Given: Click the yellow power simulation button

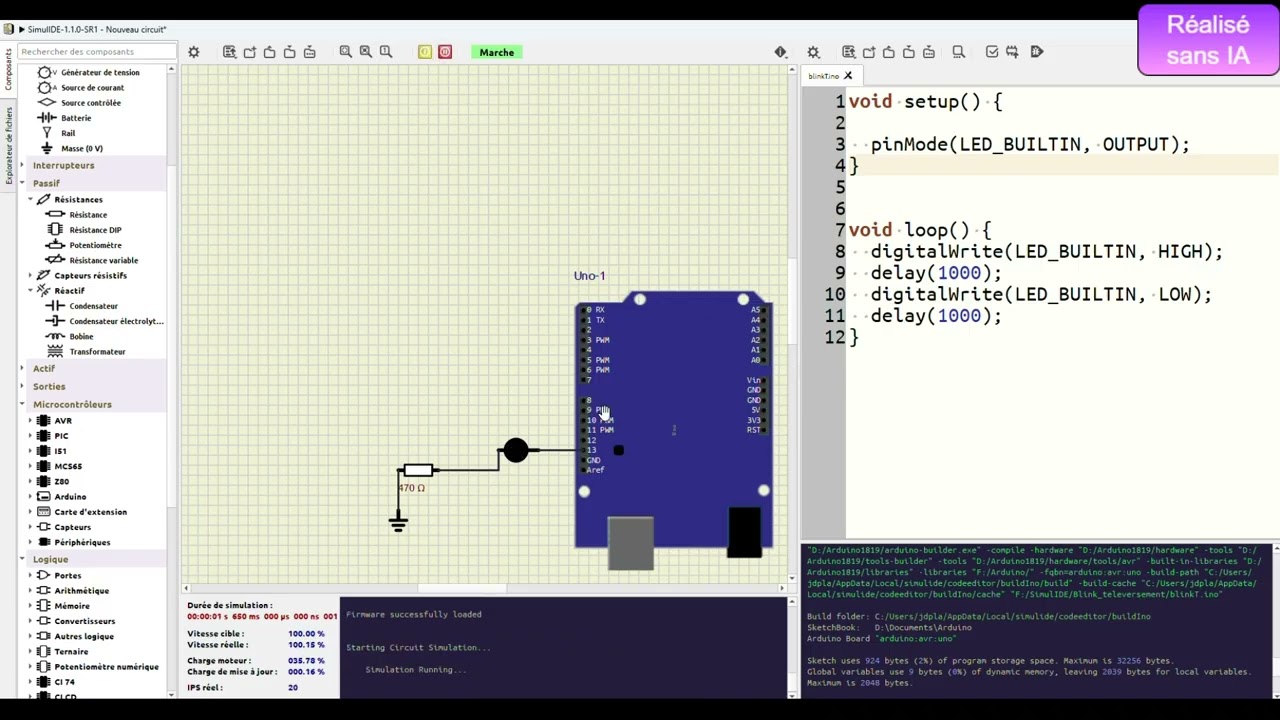Looking at the screenshot, I should (x=425, y=52).
